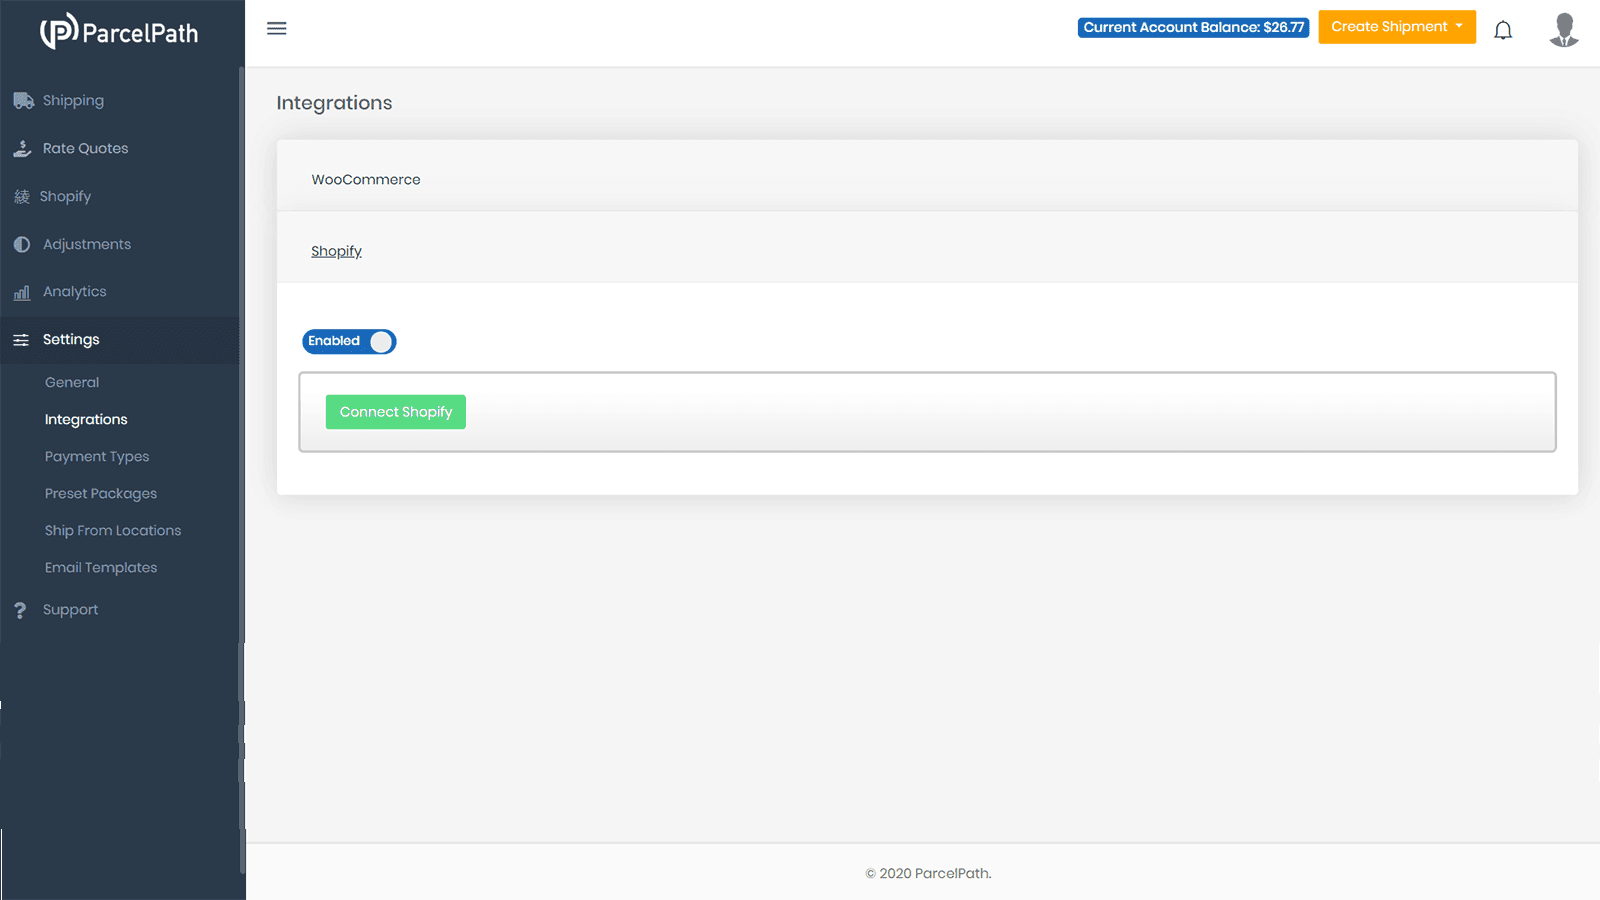Open the Email Templates settings
This screenshot has width=1600, height=900.
(100, 567)
